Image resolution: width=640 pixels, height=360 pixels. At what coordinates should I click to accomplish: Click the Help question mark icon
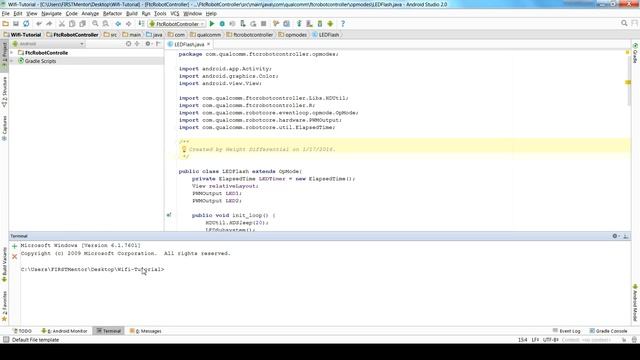click(343, 24)
